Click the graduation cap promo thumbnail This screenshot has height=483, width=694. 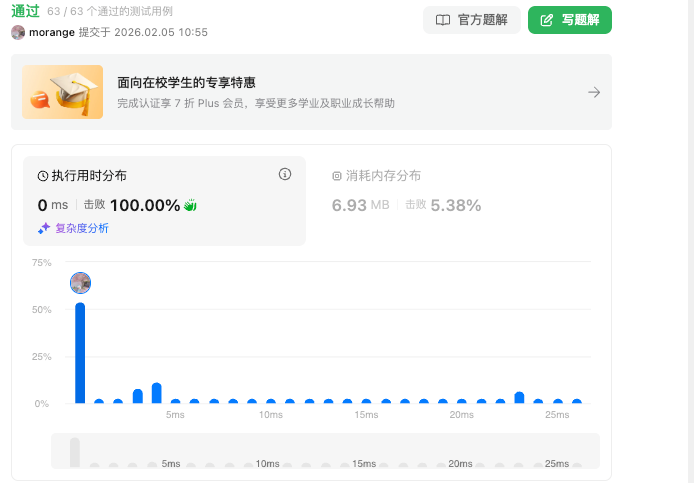tap(62, 92)
